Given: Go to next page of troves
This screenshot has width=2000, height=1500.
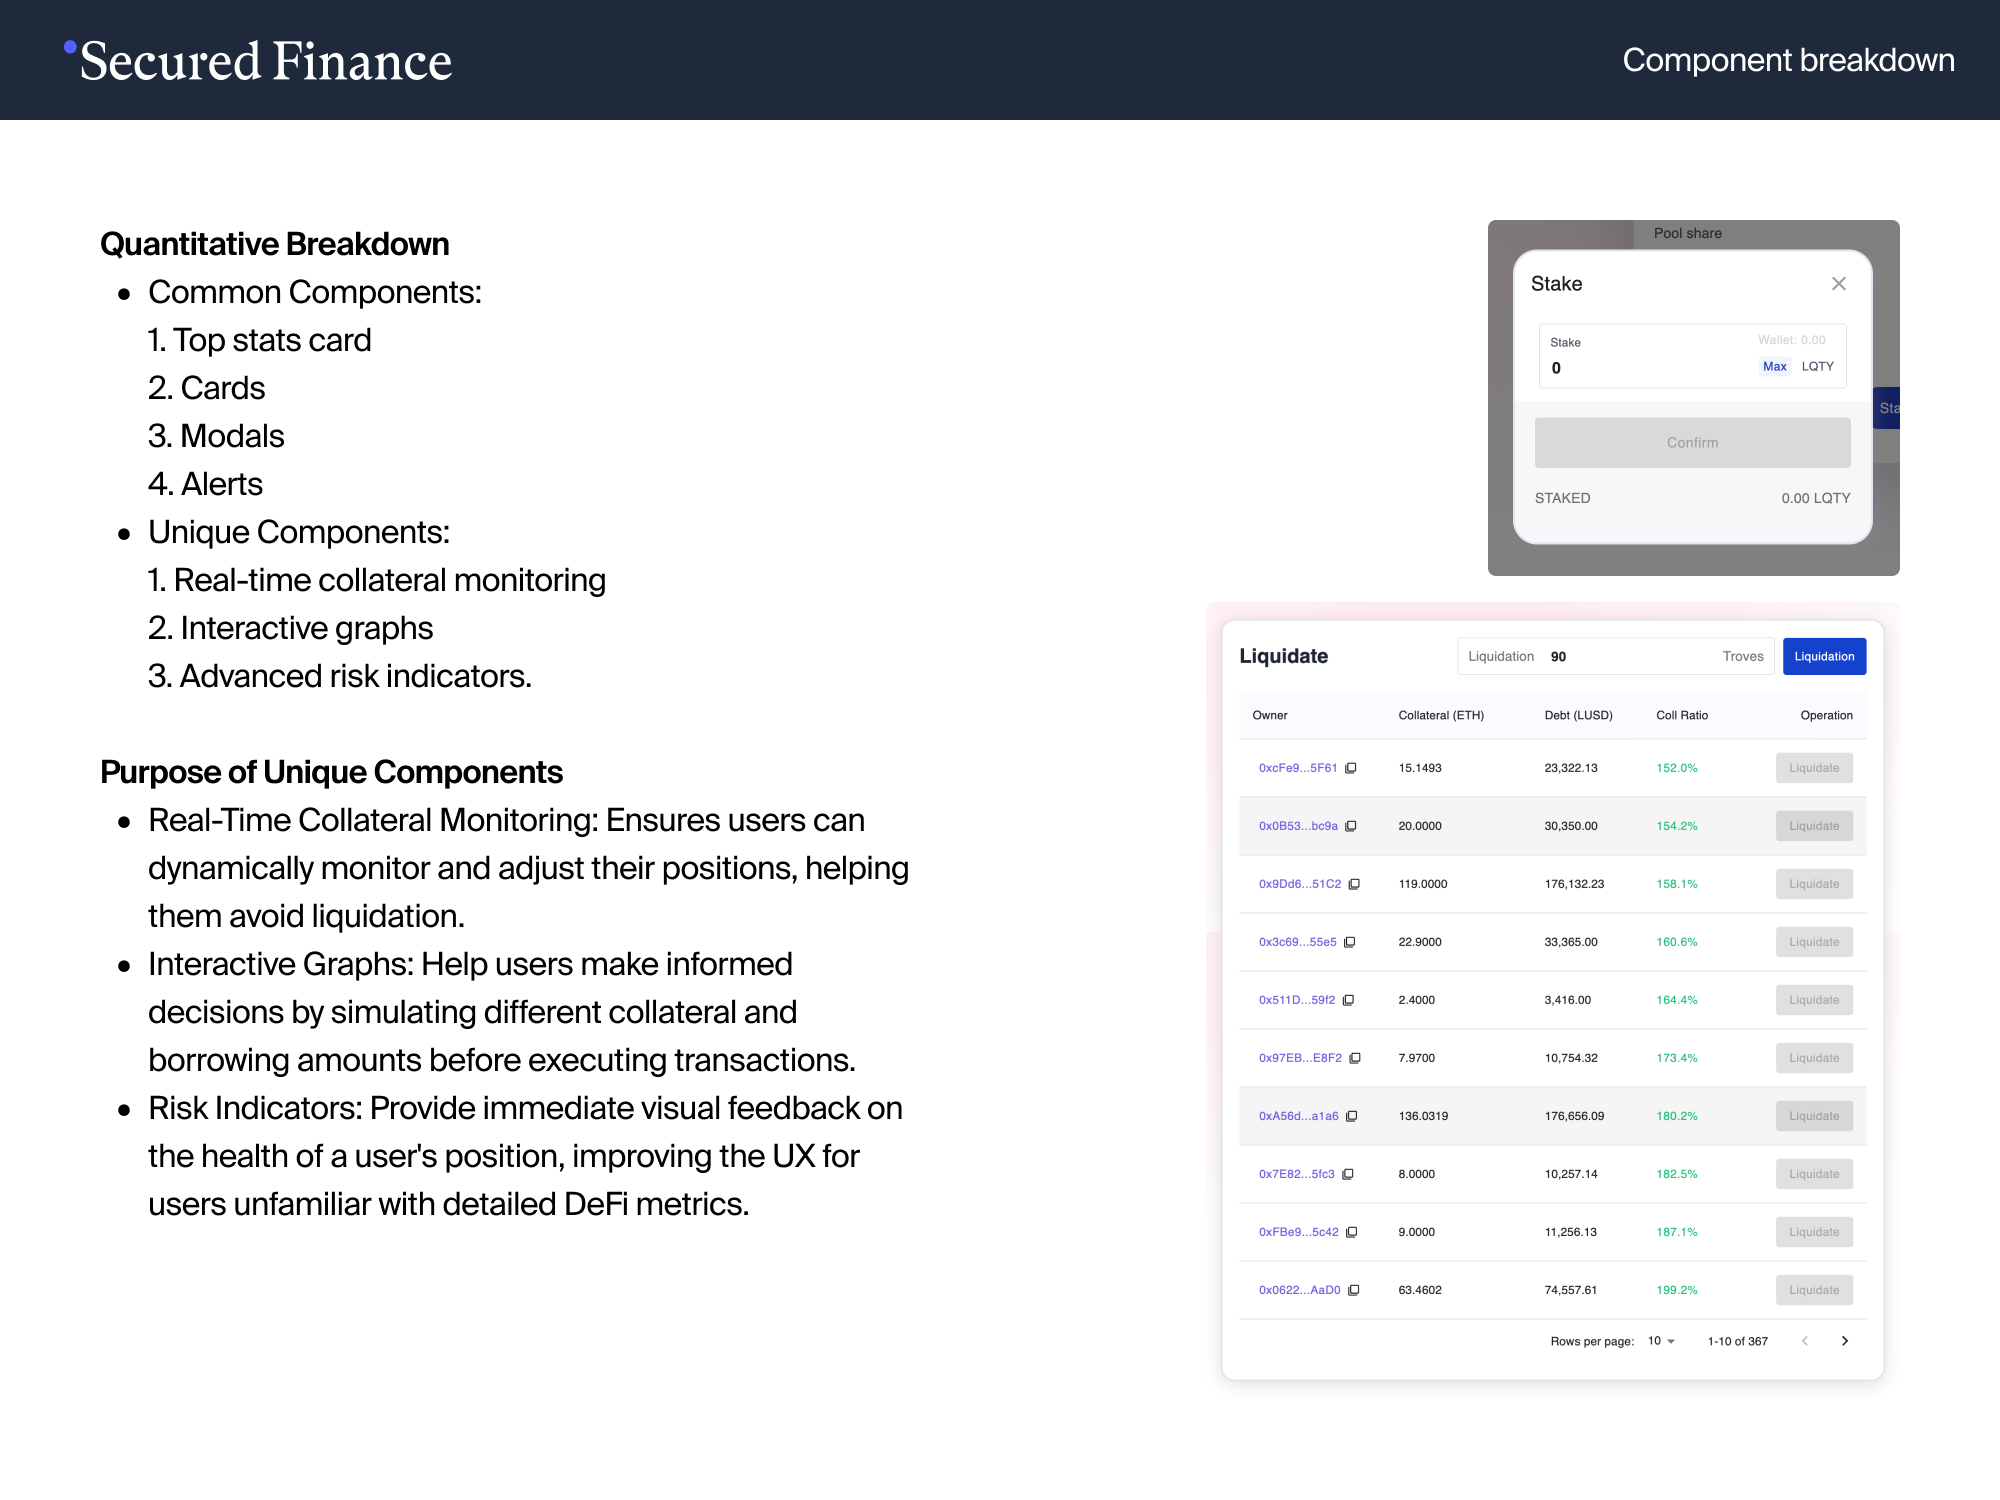Looking at the screenshot, I should (x=1845, y=1341).
